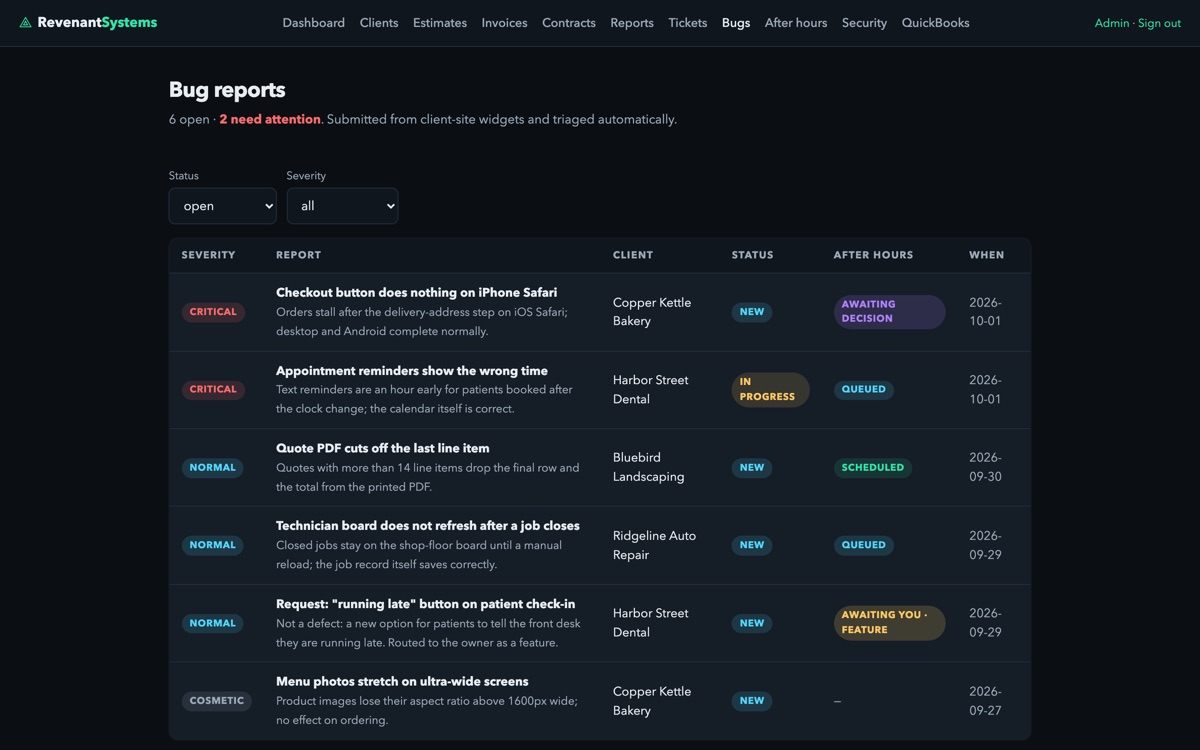Click the Bluebird Landscaping client cell
The image size is (1200, 750).
coord(649,467)
